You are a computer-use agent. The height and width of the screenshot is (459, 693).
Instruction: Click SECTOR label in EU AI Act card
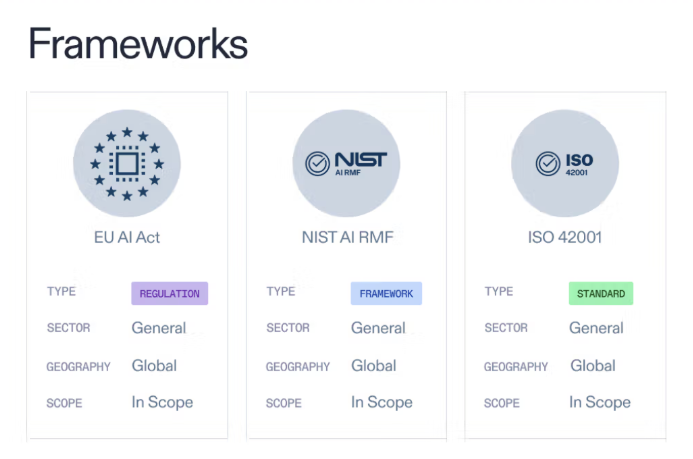click(x=69, y=328)
